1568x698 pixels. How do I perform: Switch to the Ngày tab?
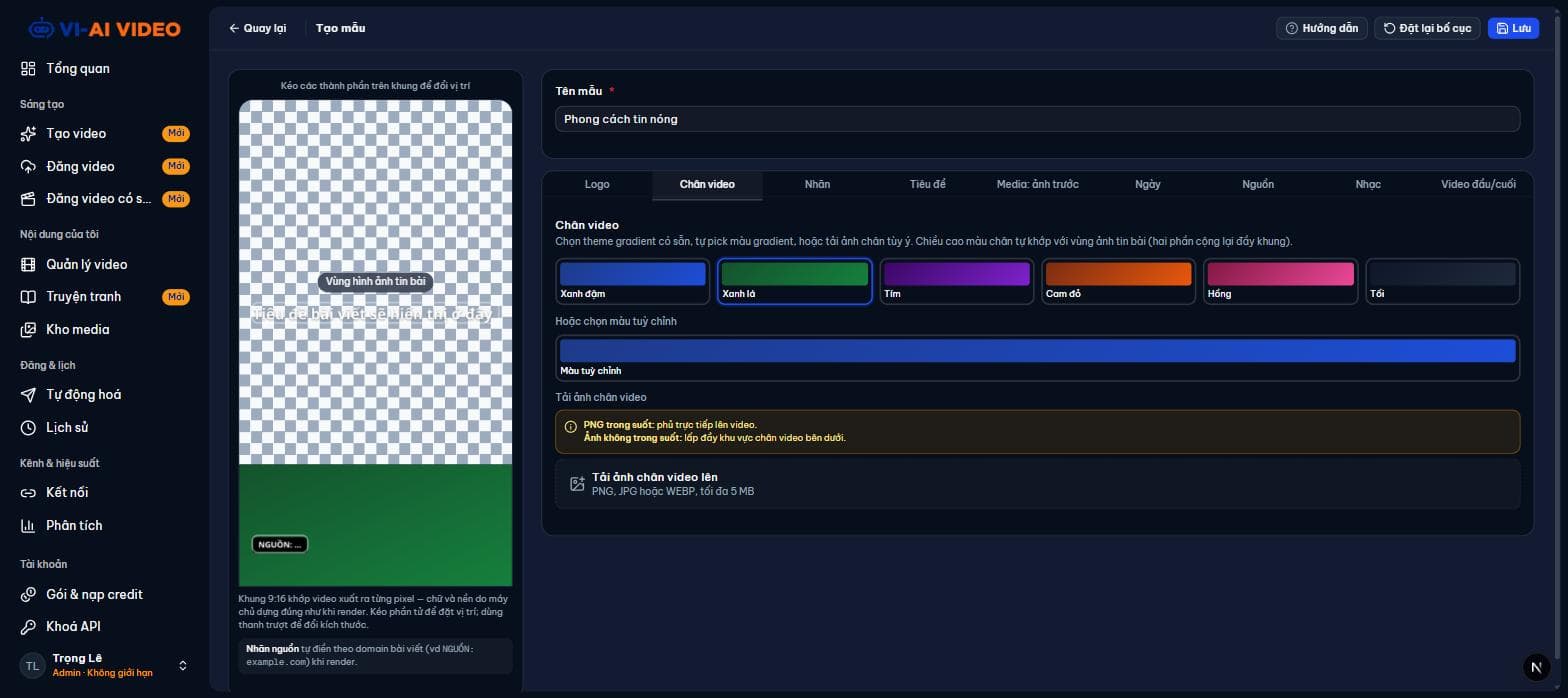(1148, 185)
